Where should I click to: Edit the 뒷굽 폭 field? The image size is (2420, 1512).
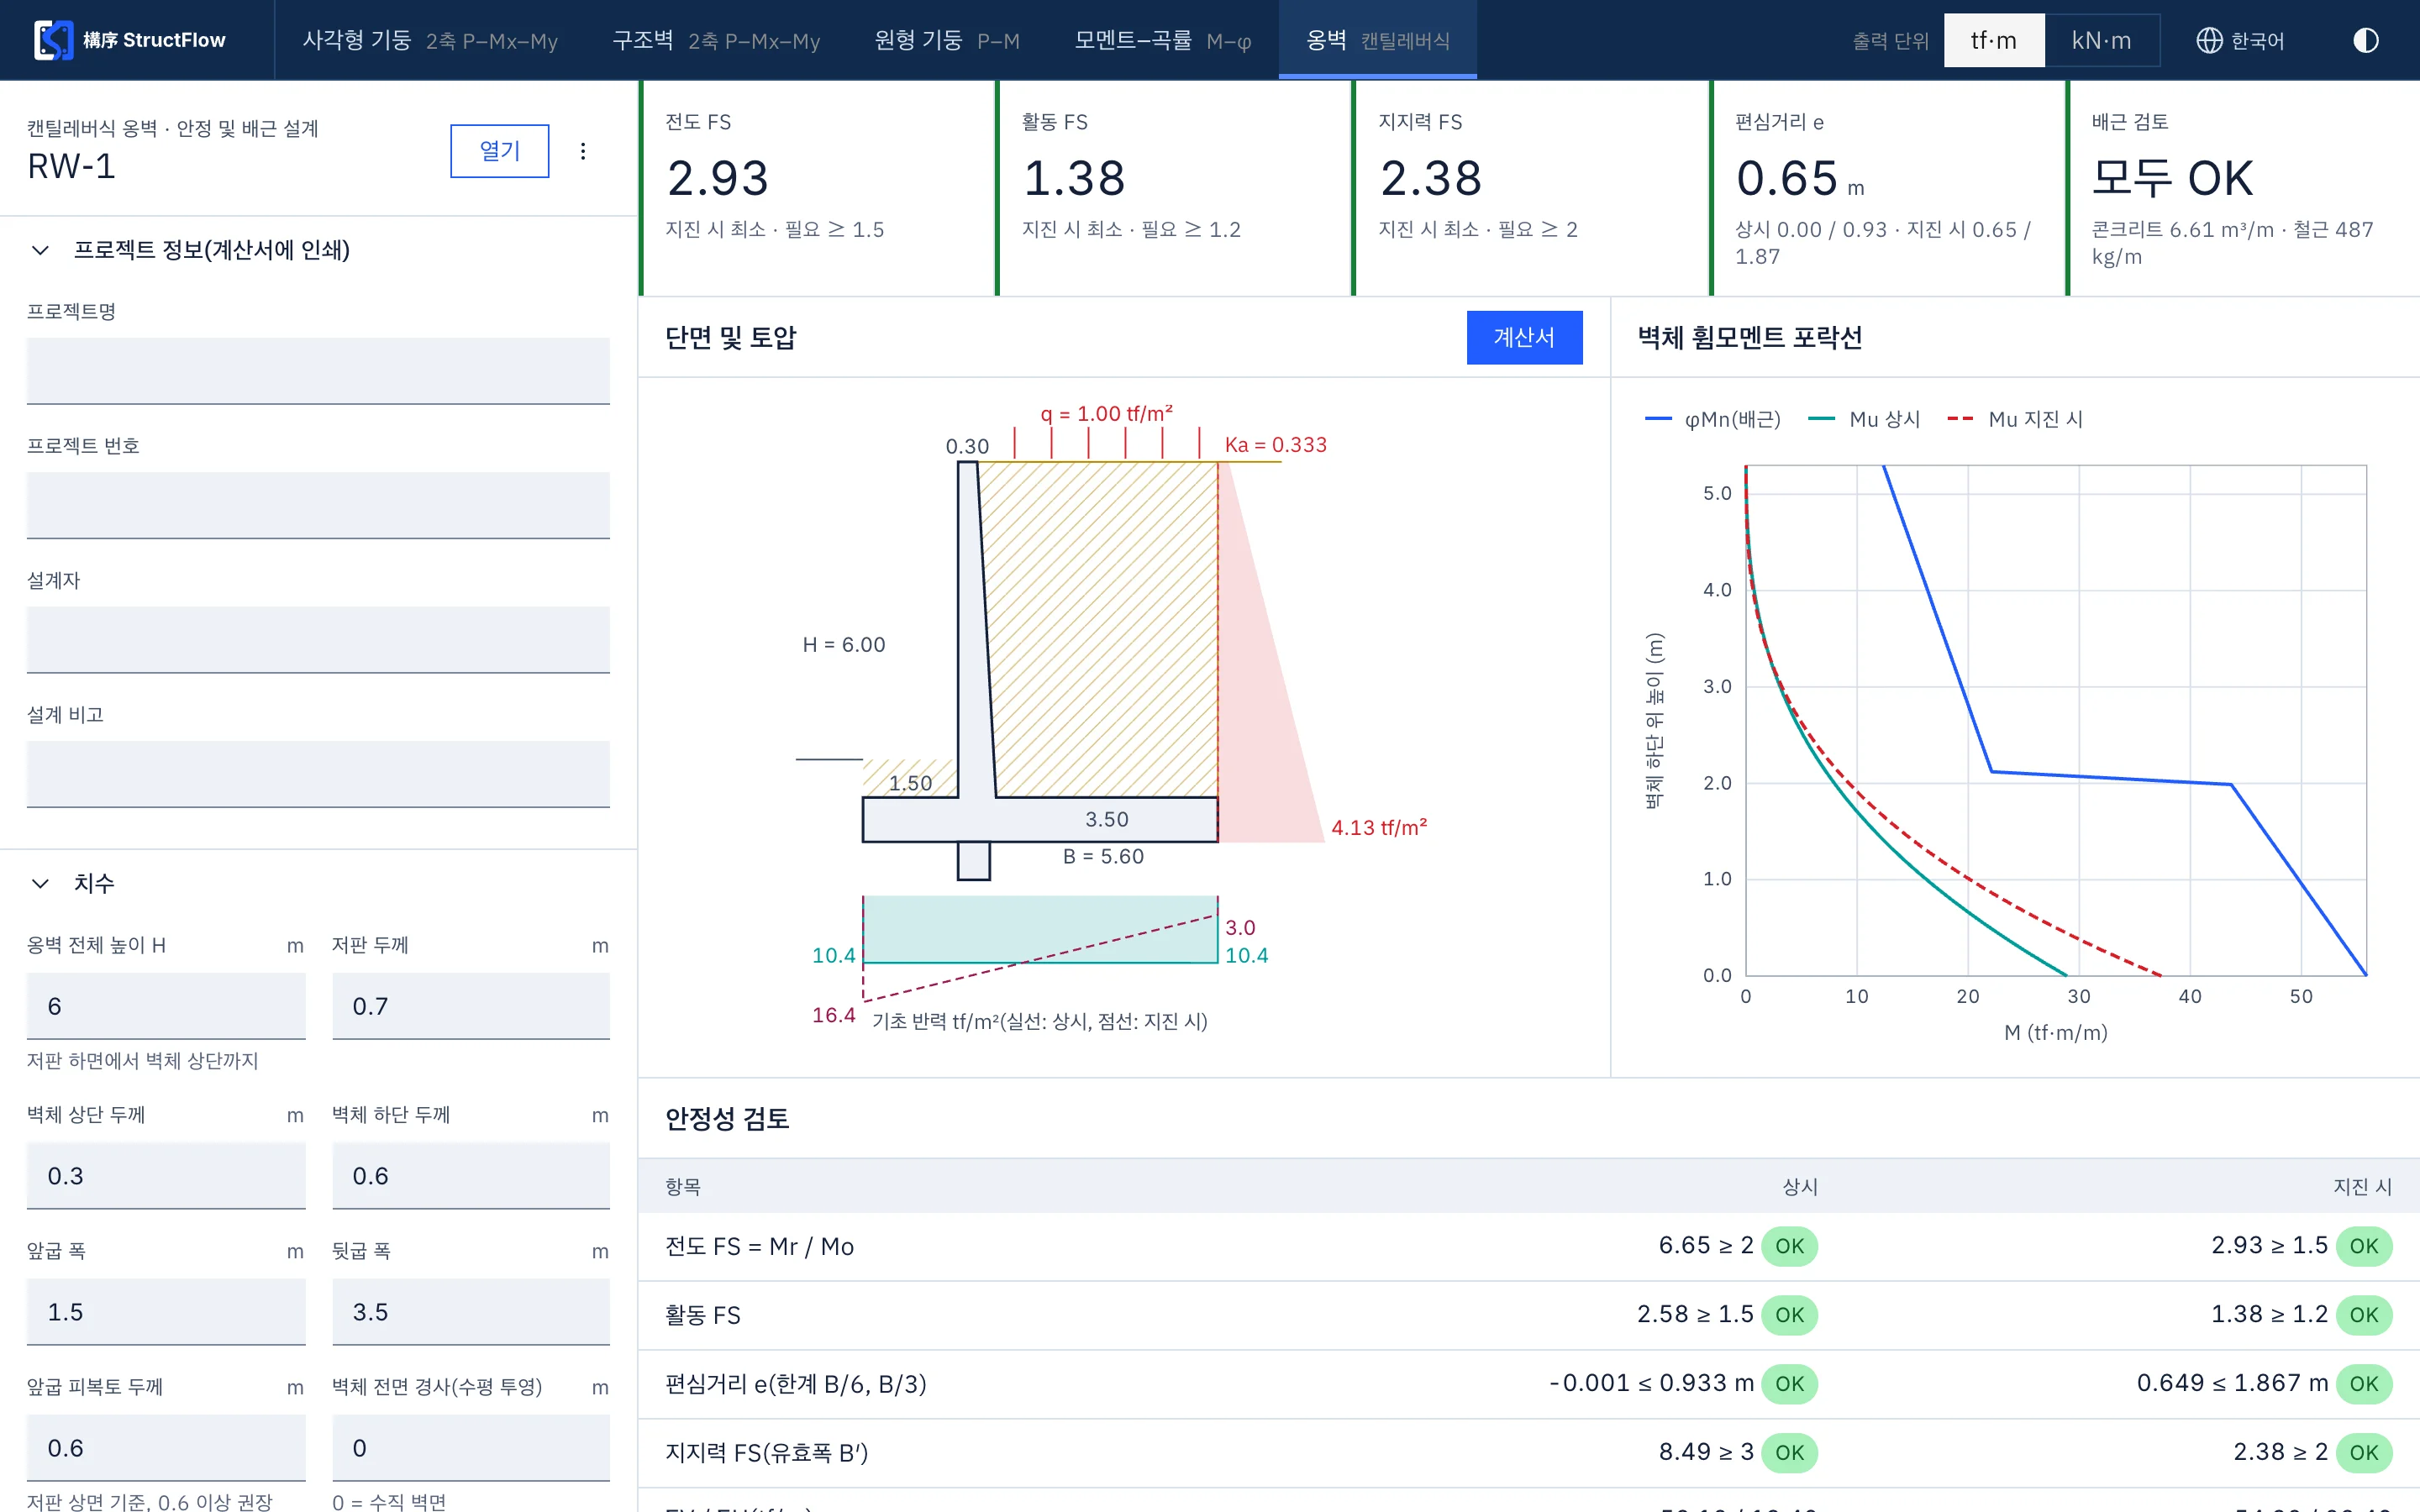click(x=471, y=1312)
